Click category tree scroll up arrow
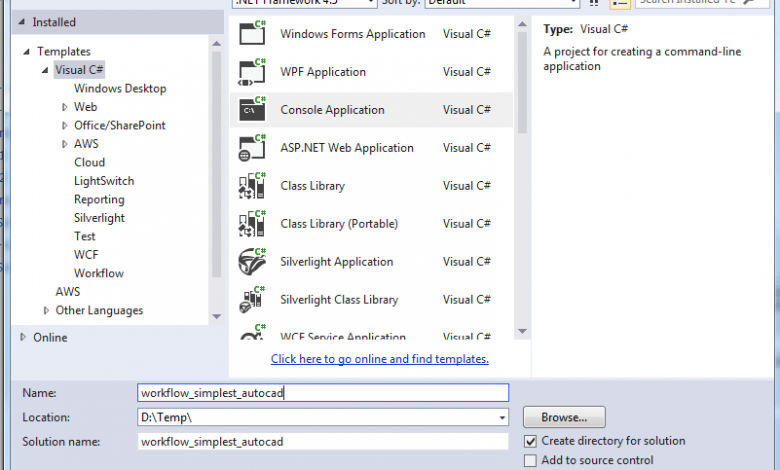Viewport: 780px width, 470px height. [x=216, y=44]
